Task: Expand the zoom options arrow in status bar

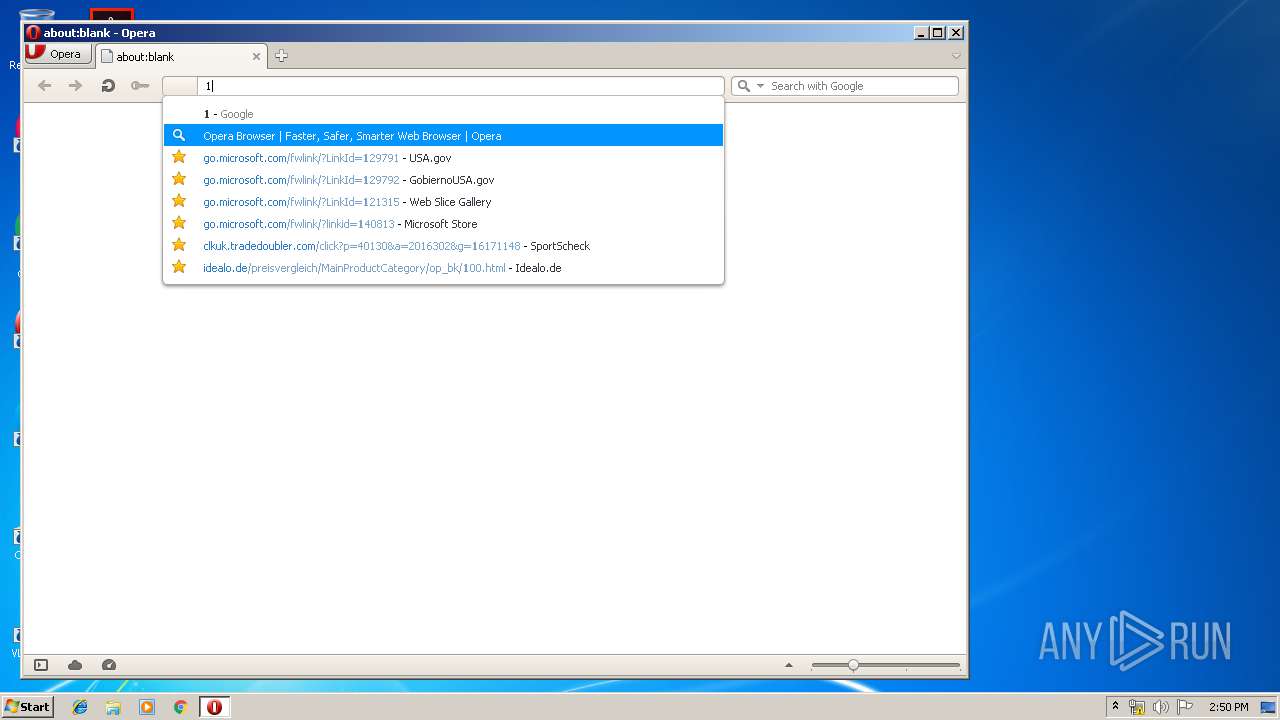Action: click(788, 665)
